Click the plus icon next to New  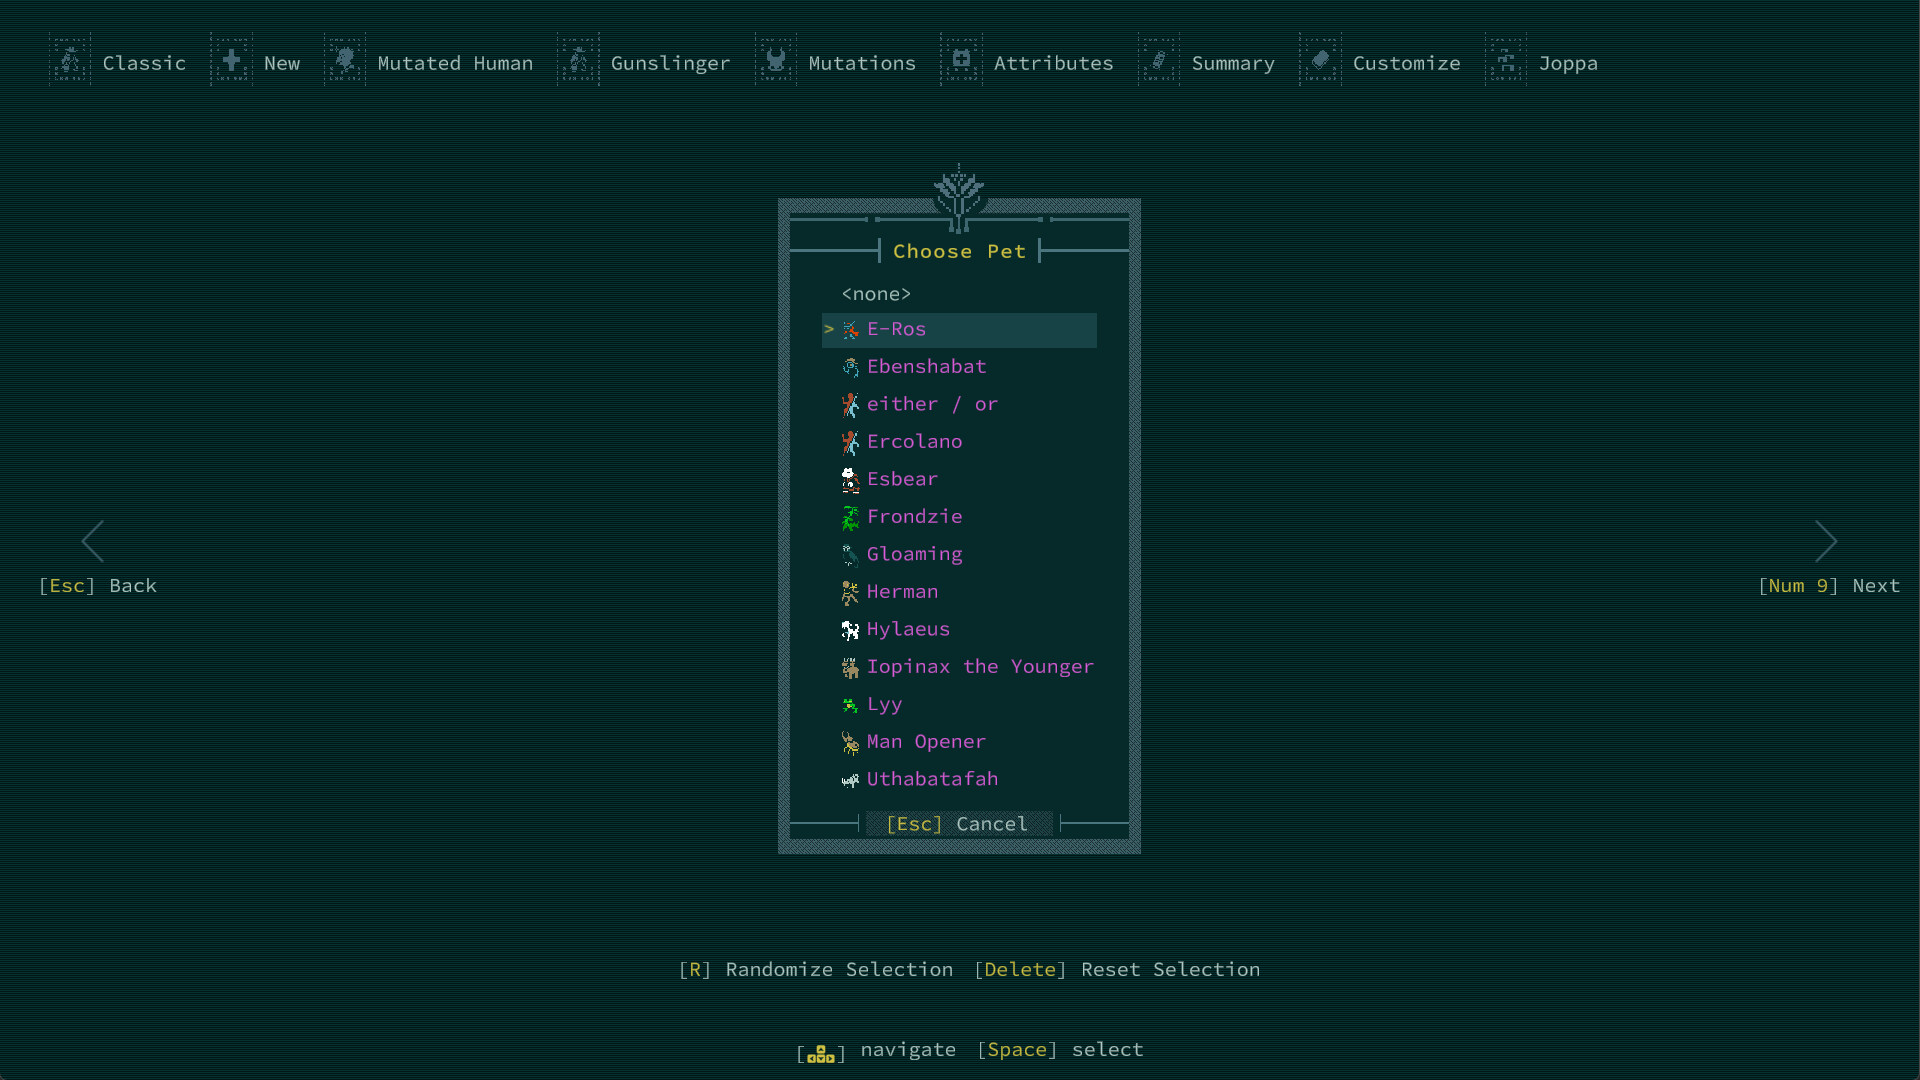click(231, 60)
